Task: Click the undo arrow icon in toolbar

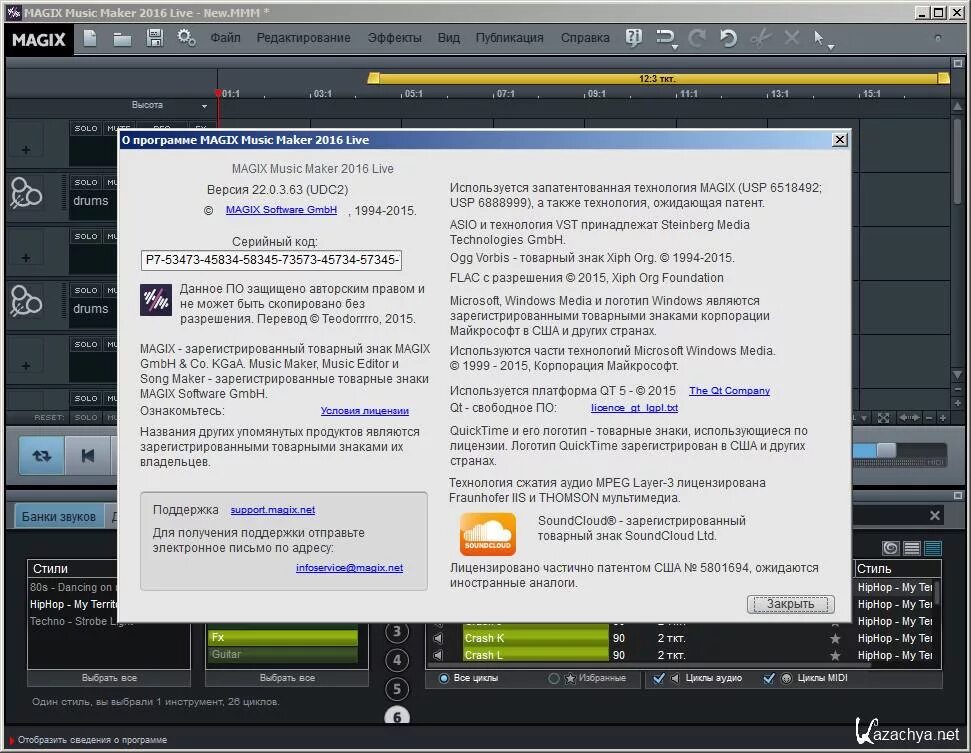Action: tap(729, 38)
